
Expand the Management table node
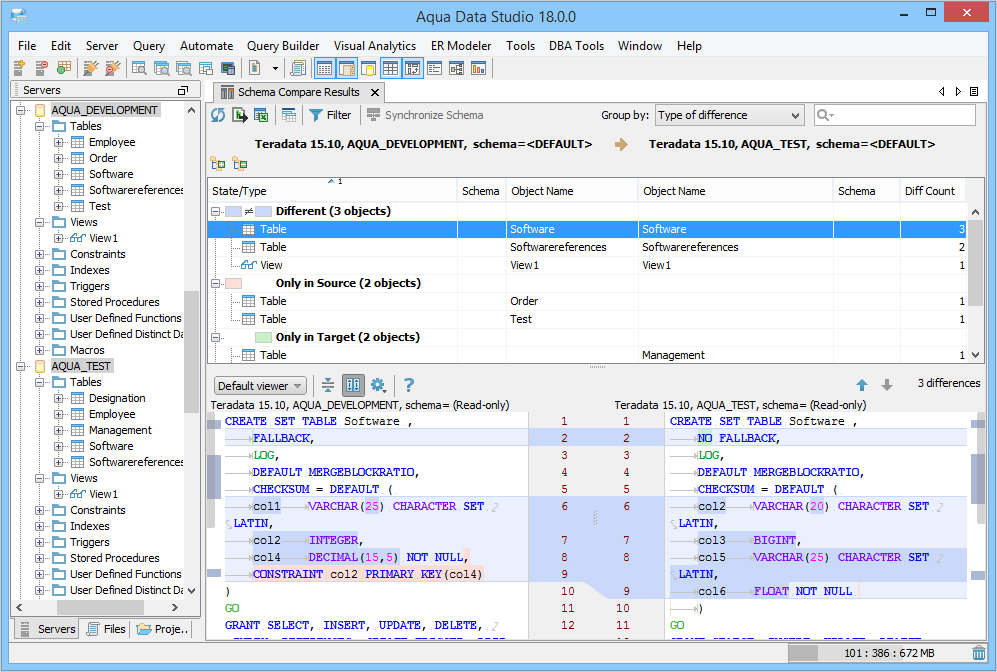coord(58,430)
